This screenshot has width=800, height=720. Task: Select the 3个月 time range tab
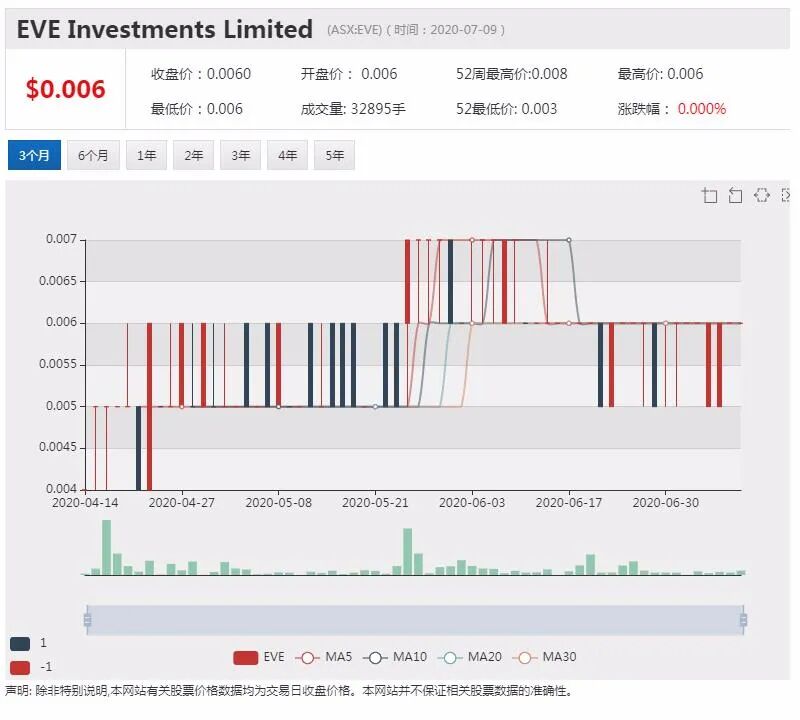coord(34,155)
